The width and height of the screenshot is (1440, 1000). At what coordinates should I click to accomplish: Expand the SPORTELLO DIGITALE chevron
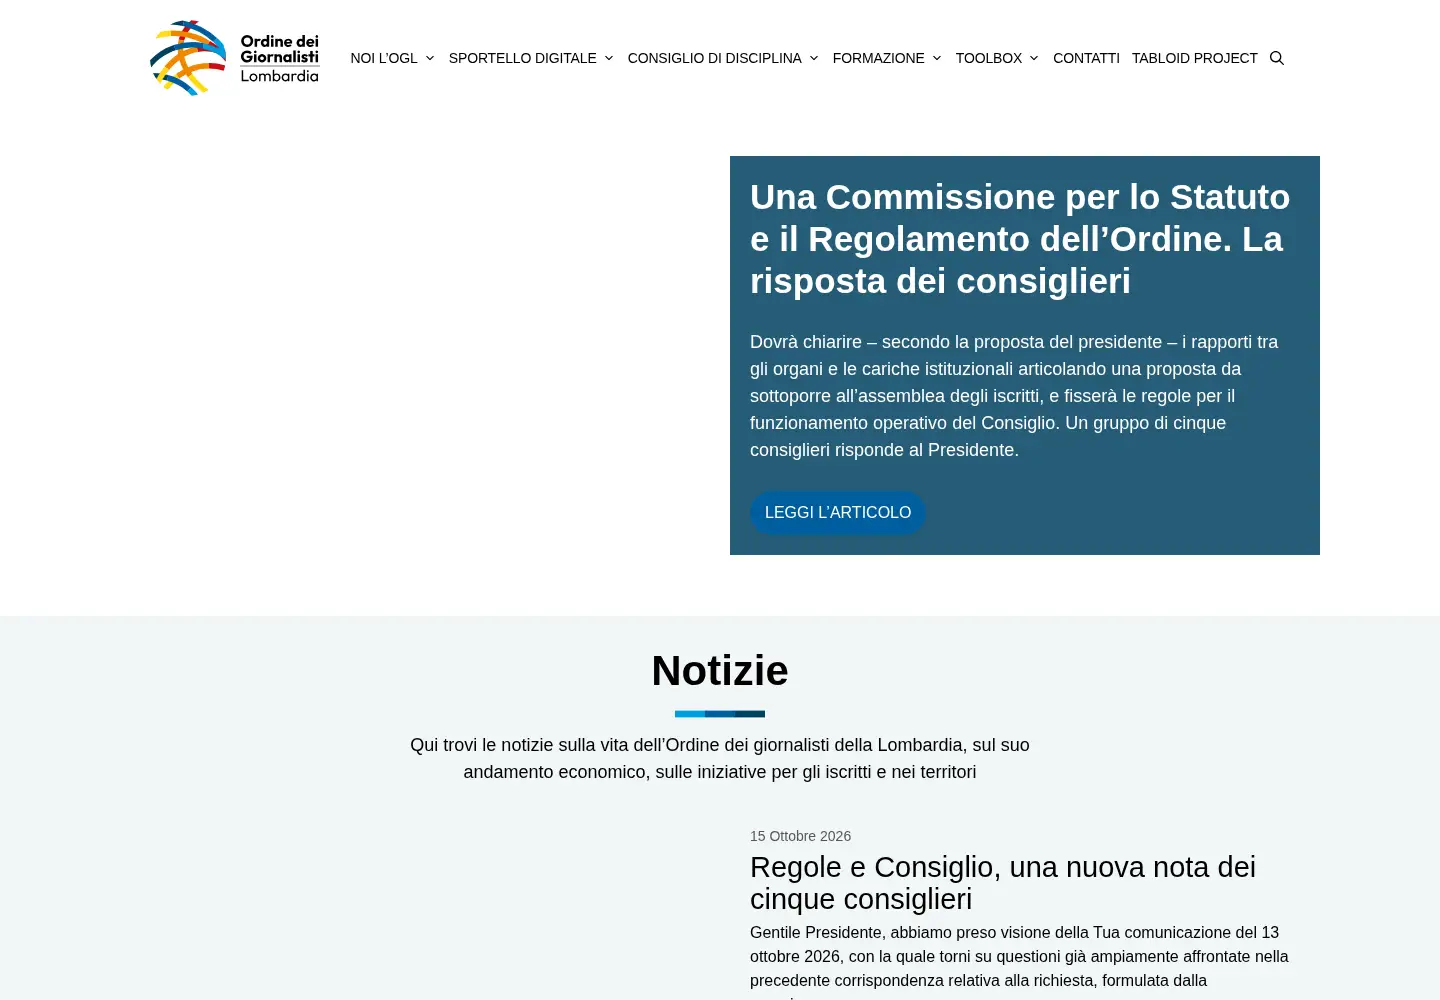click(x=609, y=58)
